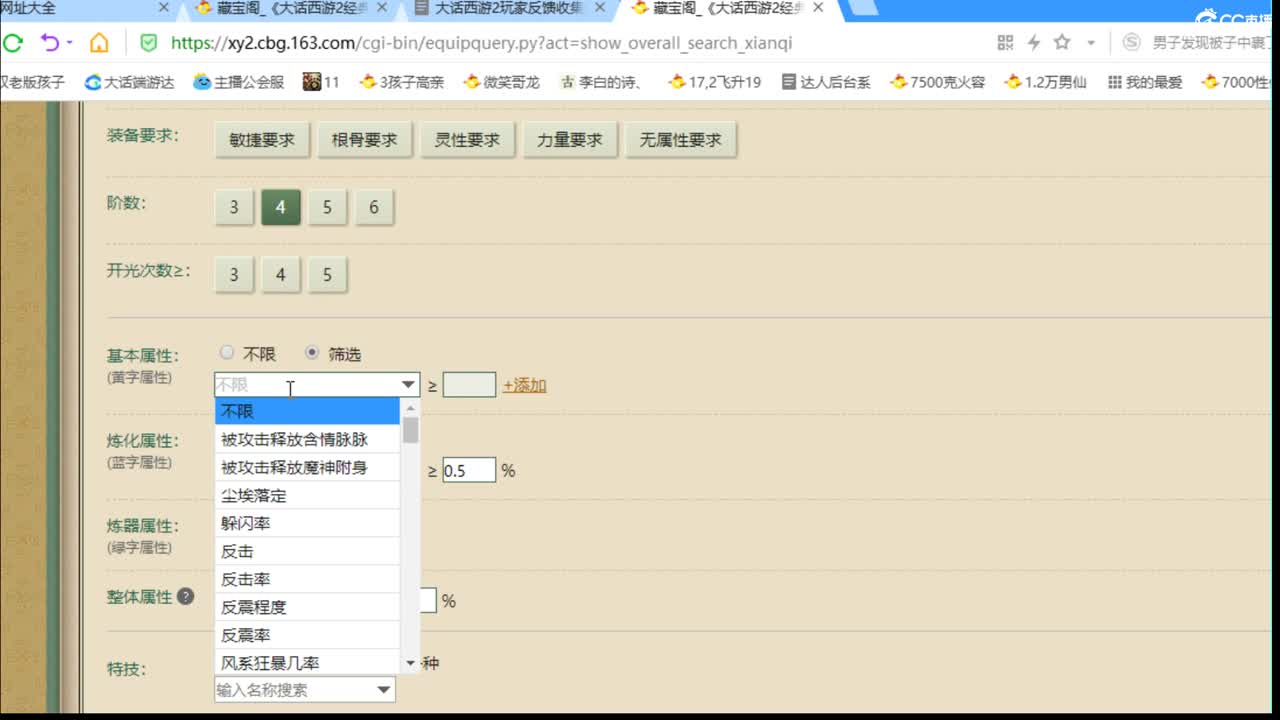Image resolution: width=1280 pixels, height=720 pixels.
Task: Open the back-history arrow beside the undo icon
Action: [x=69, y=43]
